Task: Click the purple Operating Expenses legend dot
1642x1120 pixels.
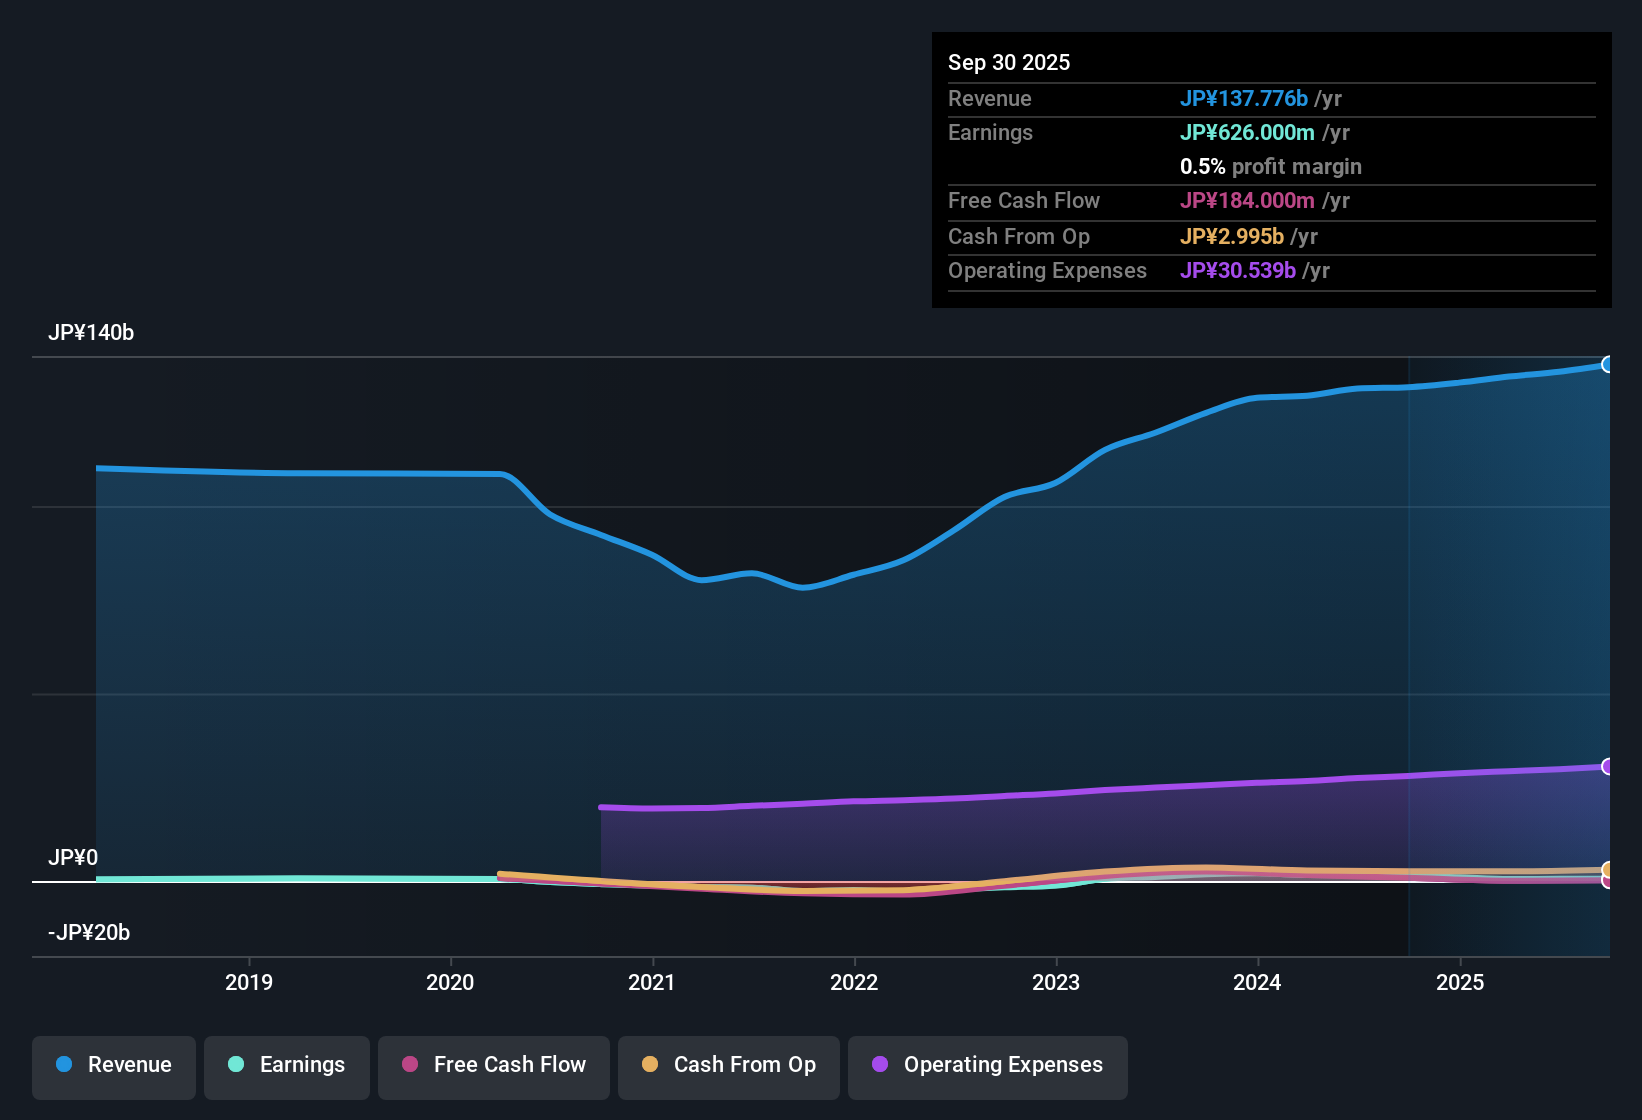Action: [x=880, y=1065]
